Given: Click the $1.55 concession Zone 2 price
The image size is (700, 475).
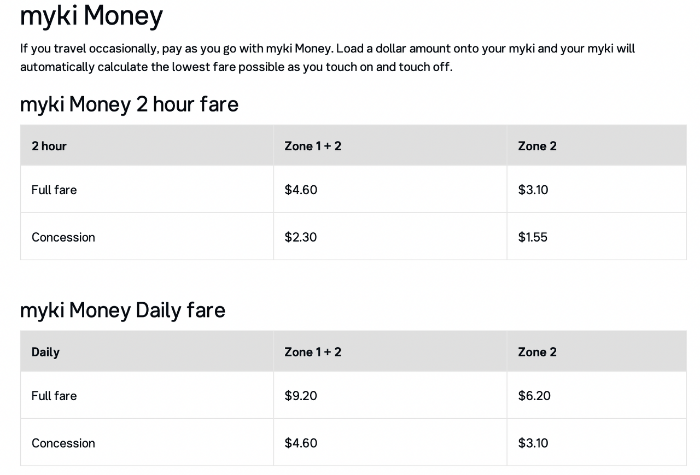Looking at the screenshot, I should pyautogui.click(x=533, y=237).
